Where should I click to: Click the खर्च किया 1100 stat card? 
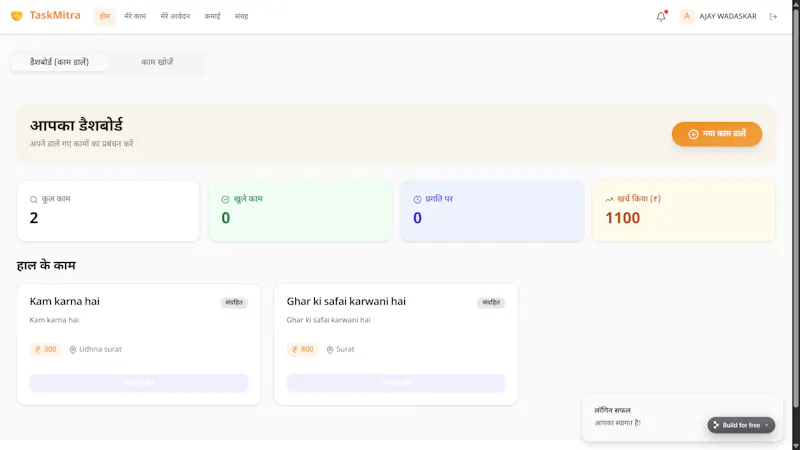[684, 211]
